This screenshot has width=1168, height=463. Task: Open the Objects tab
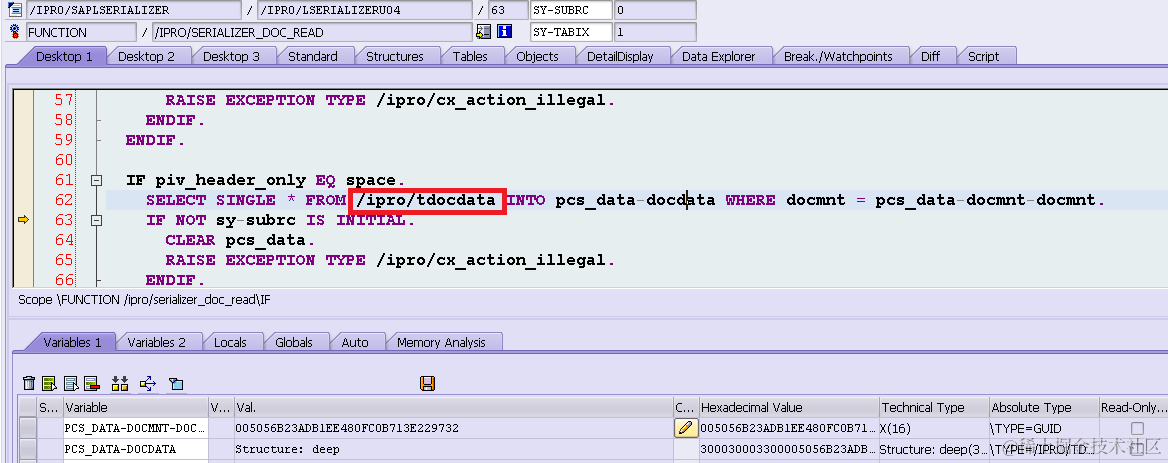[x=537, y=56]
